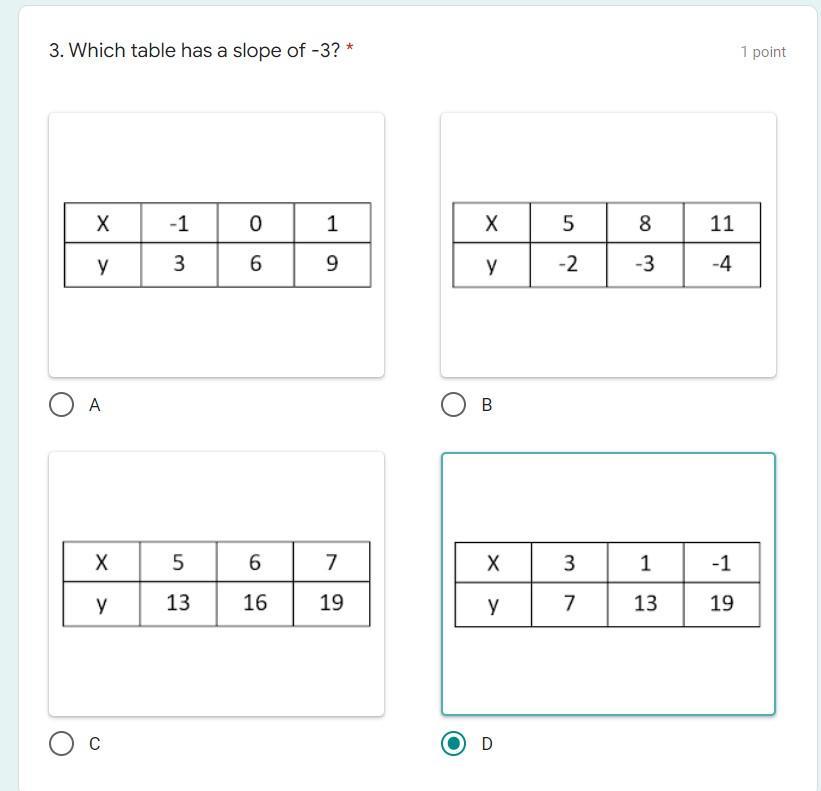
Task: Click cell with y value -4 in table B
Action: click(x=722, y=264)
